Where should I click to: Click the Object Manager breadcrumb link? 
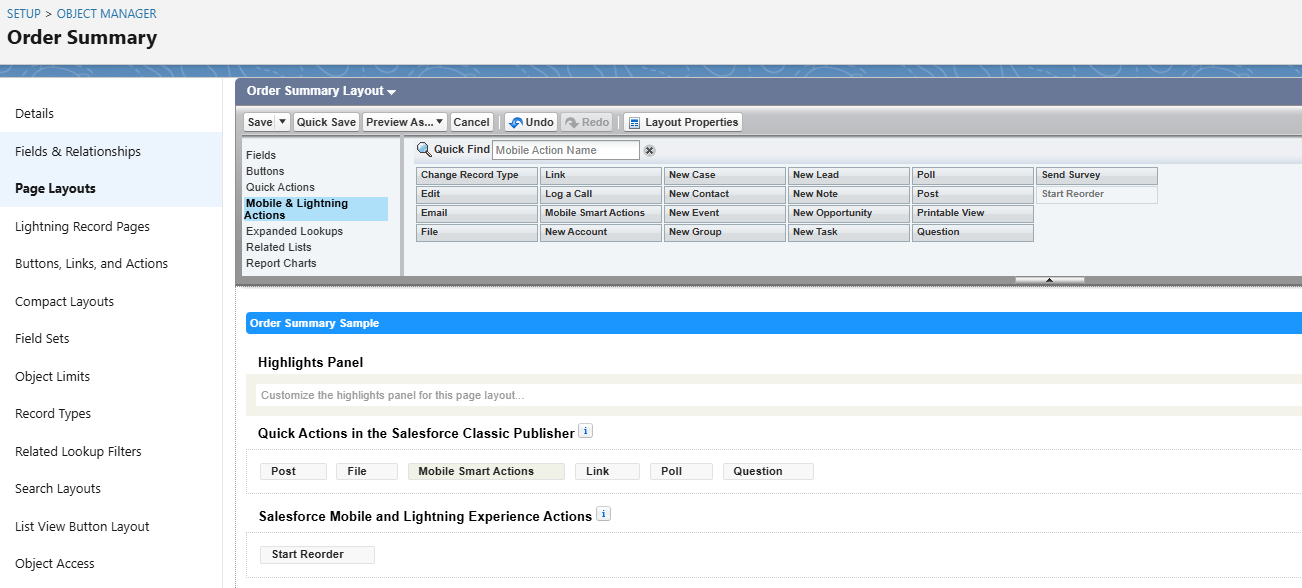(106, 14)
